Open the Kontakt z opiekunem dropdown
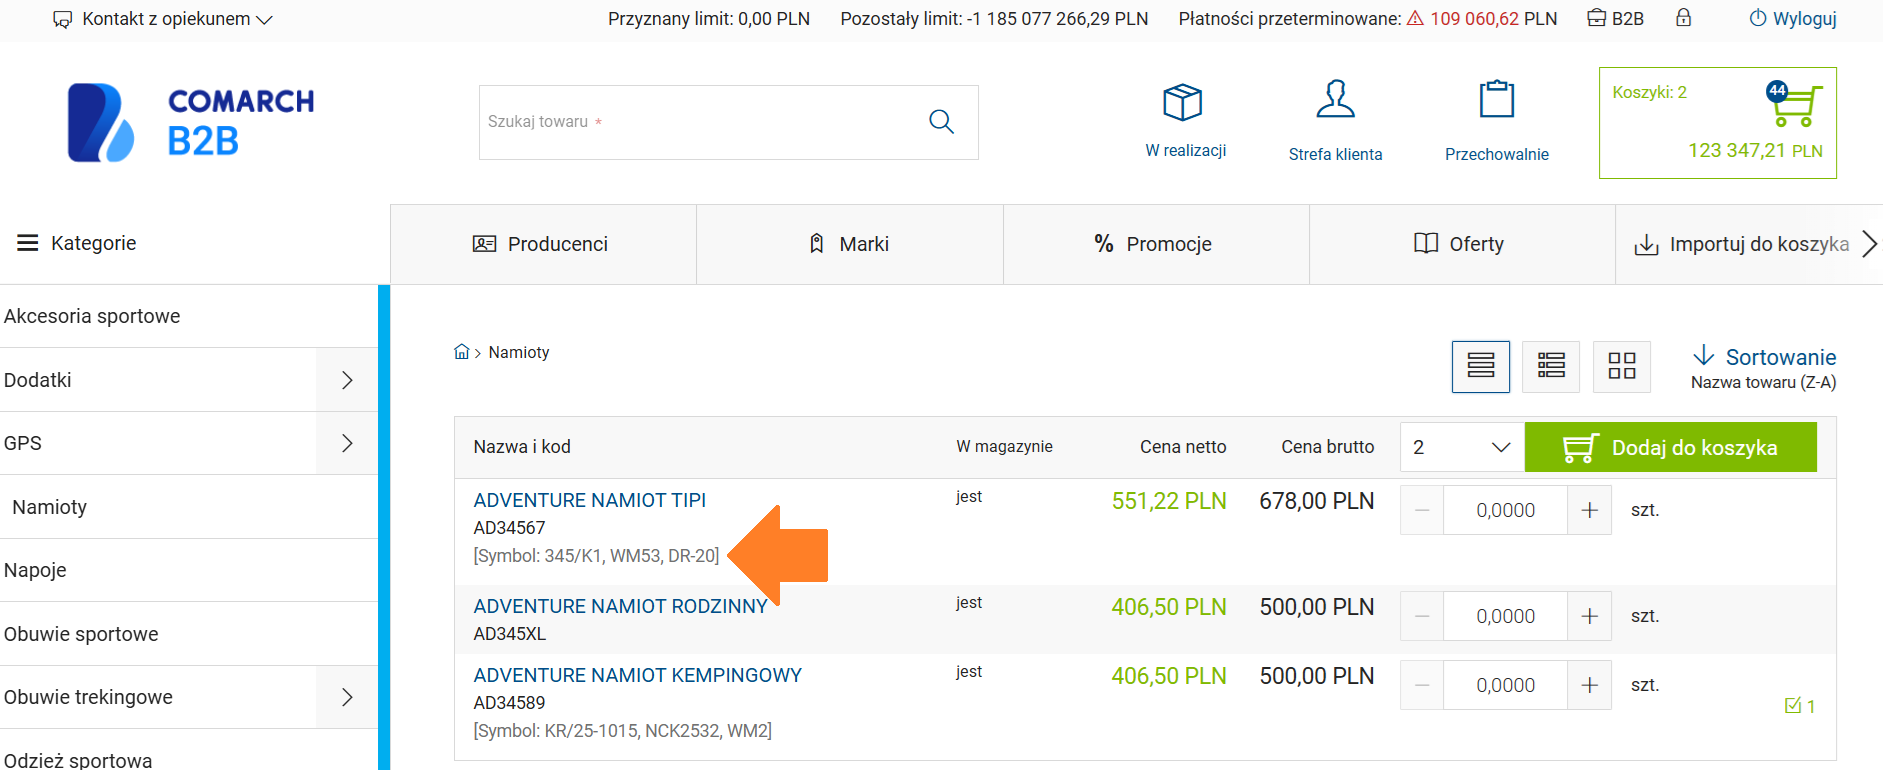 (x=163, y=19)
